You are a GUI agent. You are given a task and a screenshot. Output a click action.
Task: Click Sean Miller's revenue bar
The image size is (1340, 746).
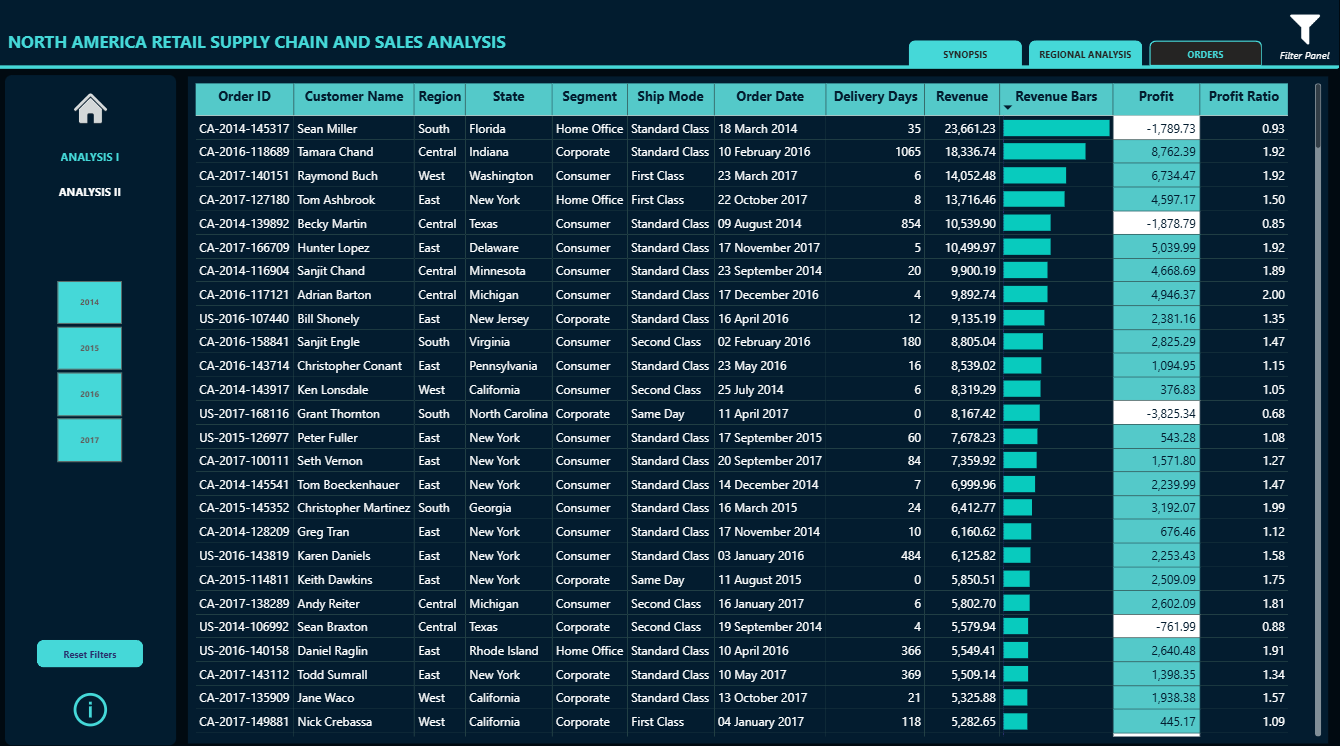point(1056,128)
